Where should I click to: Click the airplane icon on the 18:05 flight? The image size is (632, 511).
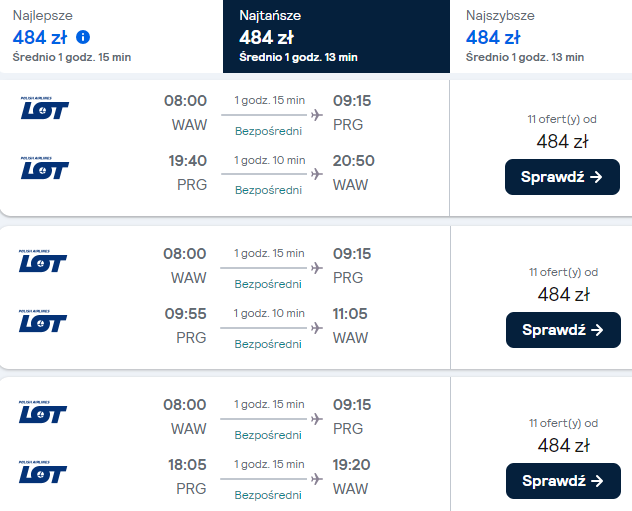pyautogui.click(x=317, y=478)
